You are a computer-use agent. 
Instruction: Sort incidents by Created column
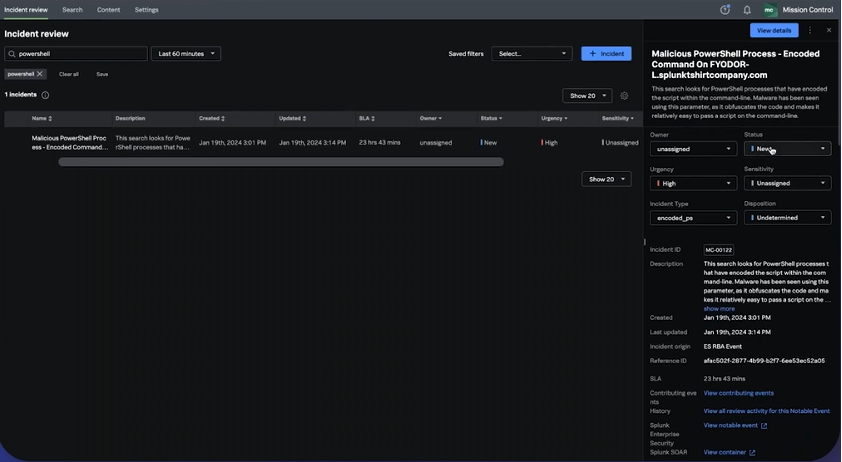click(x=210, y=118)
